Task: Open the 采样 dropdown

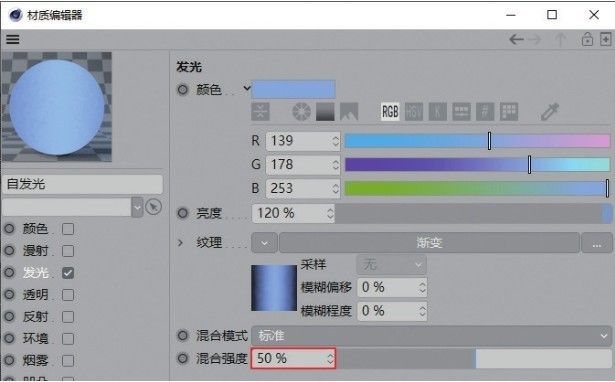Action: pyautogui.click(x=391, y=265)
